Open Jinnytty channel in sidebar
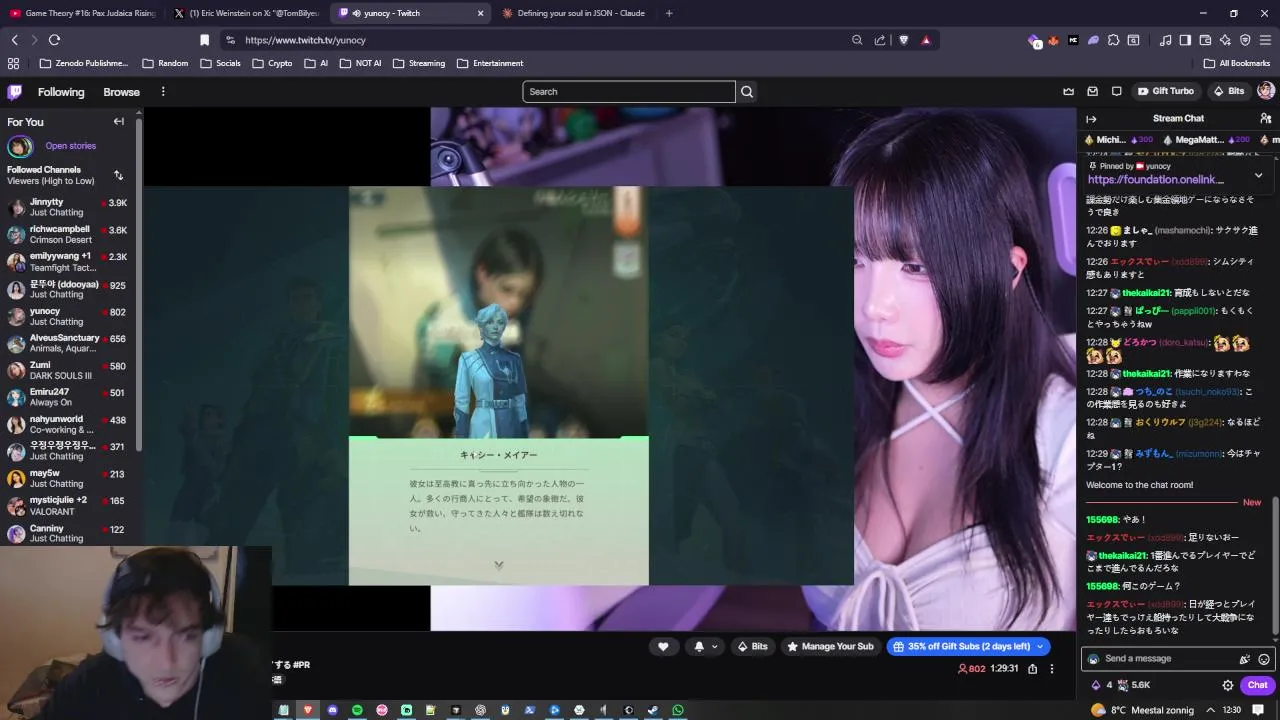 70,207
